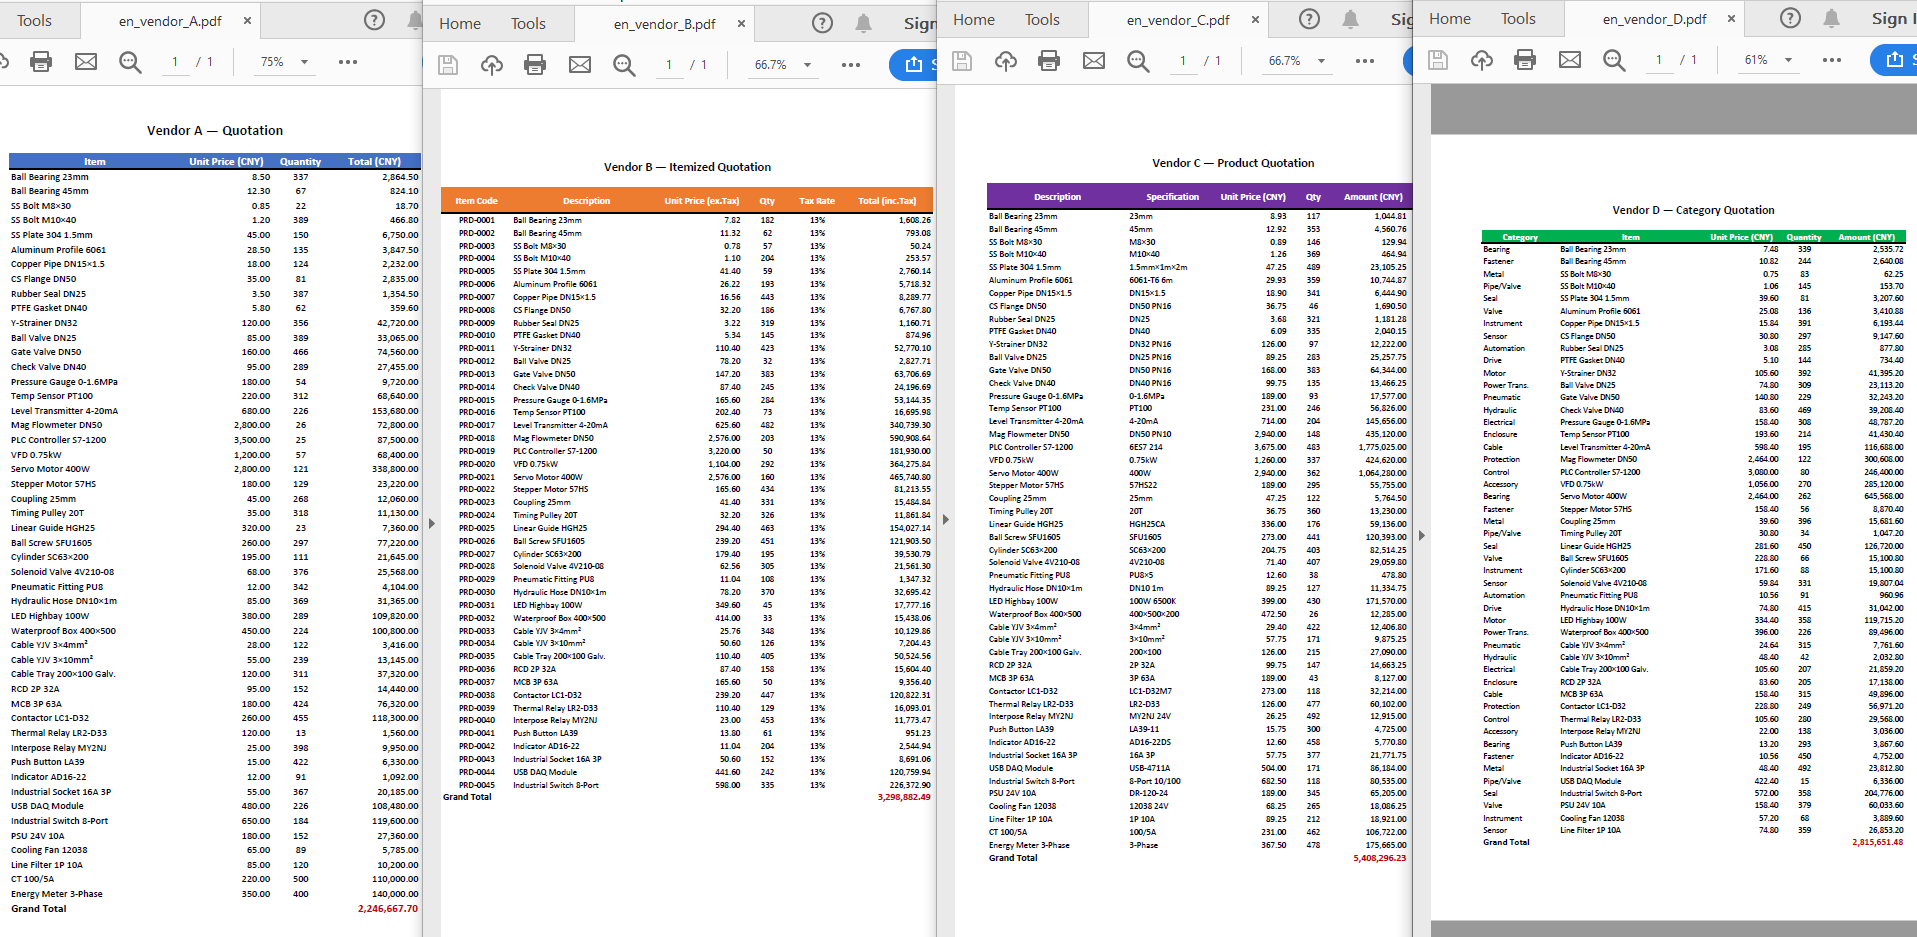Close the en_vendor_A.pdf document tab
The height and width of the screenshot is (937, 1917).
(248, 21)
